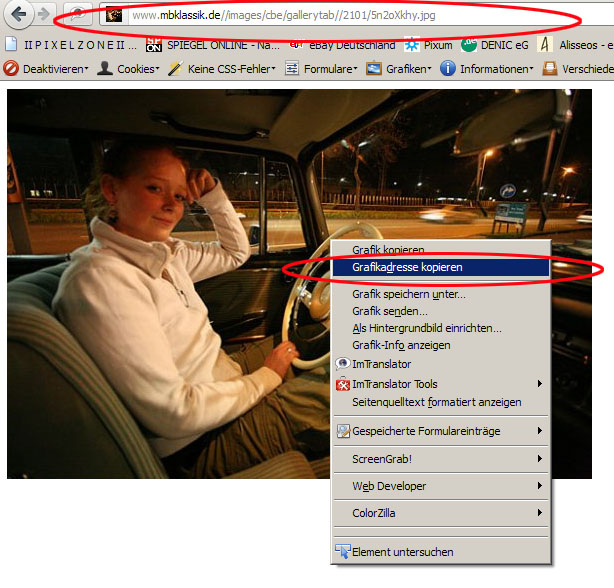Expand the Web Developer submenu
614x588 pixels.
pos(441,486)
